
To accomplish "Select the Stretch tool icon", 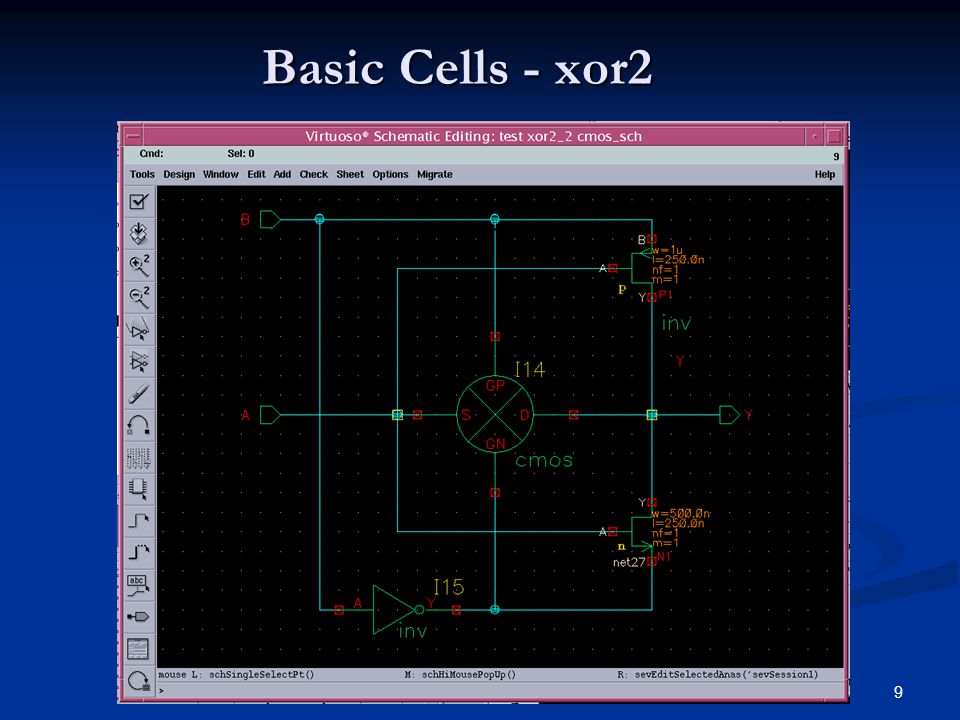I will pos(139,329).
